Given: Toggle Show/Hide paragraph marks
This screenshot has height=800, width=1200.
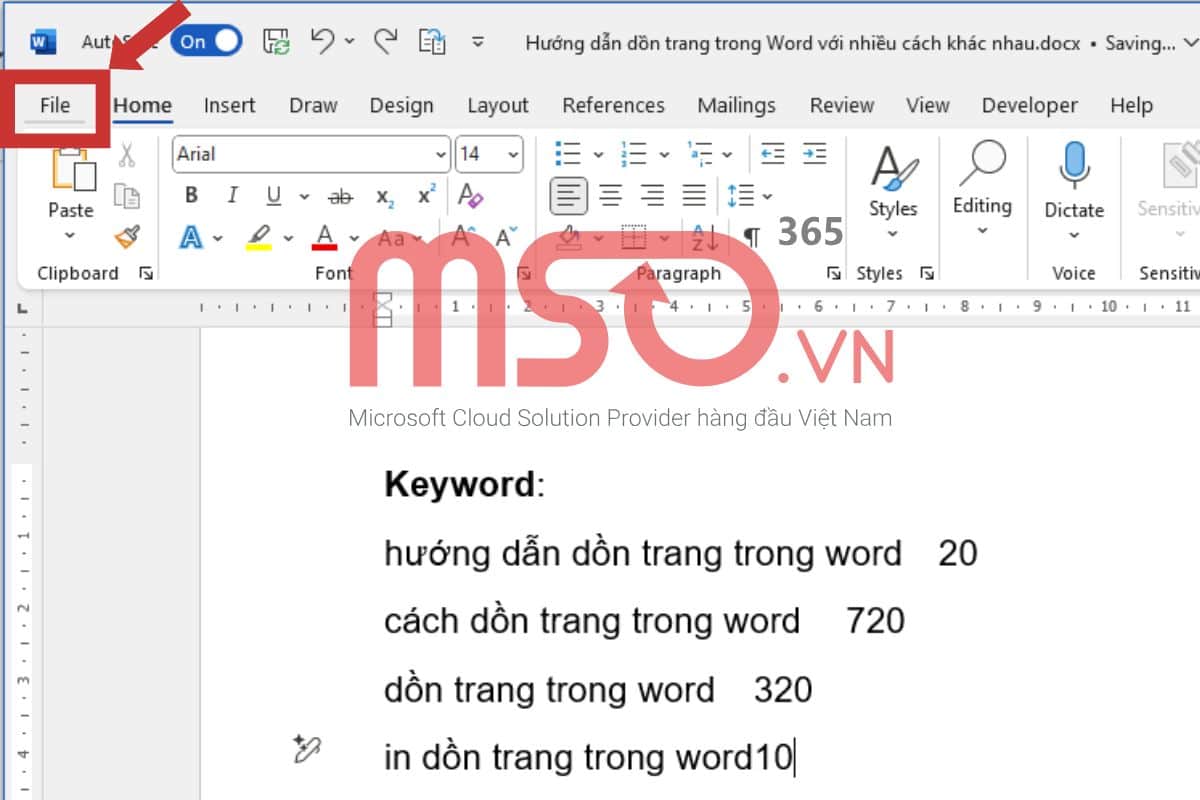Looking at the screenshot, I should pyautogui.click(x=752, y=238).
